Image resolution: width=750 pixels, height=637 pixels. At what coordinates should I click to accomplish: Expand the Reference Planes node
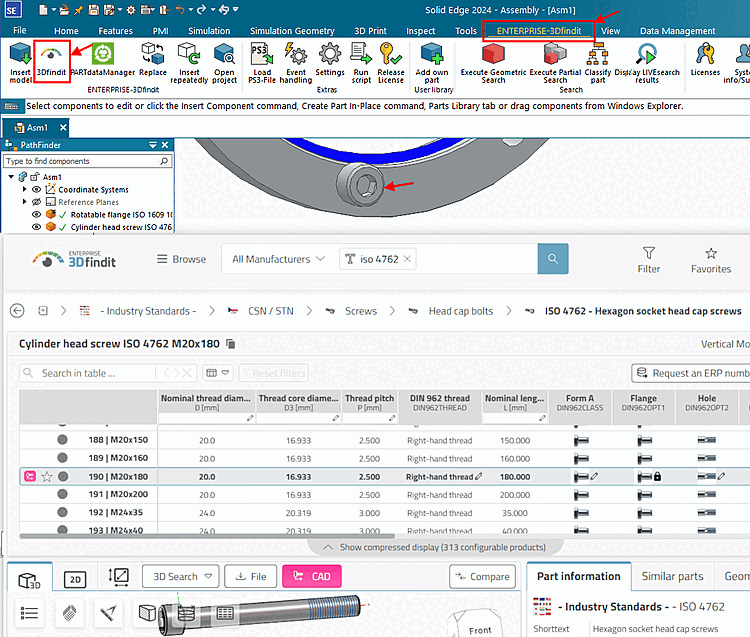click(24, 202)
